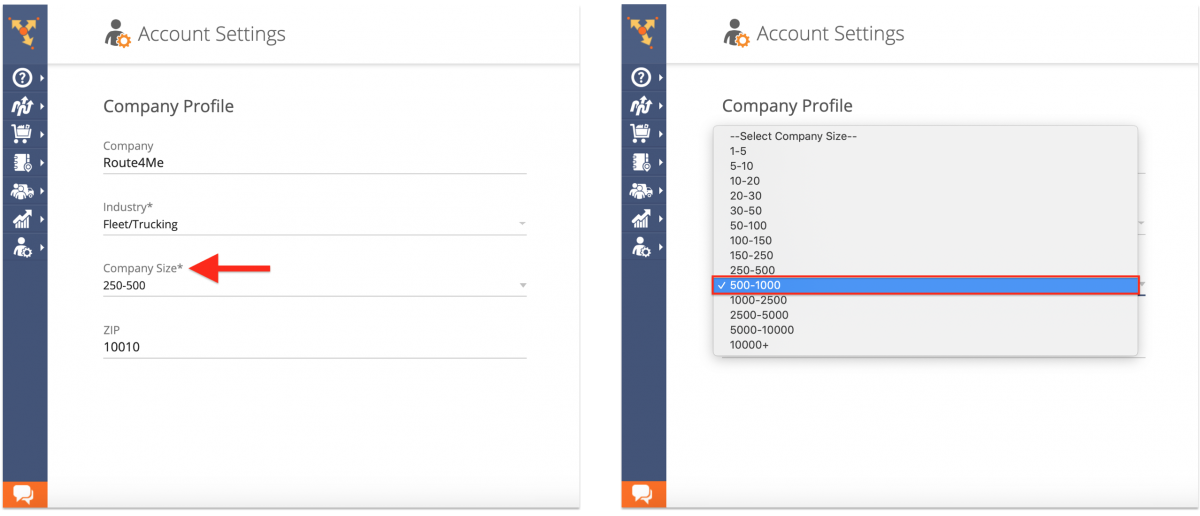
Task: Open the help question-mark icon in left sidebar
Action: pos(22,78)
